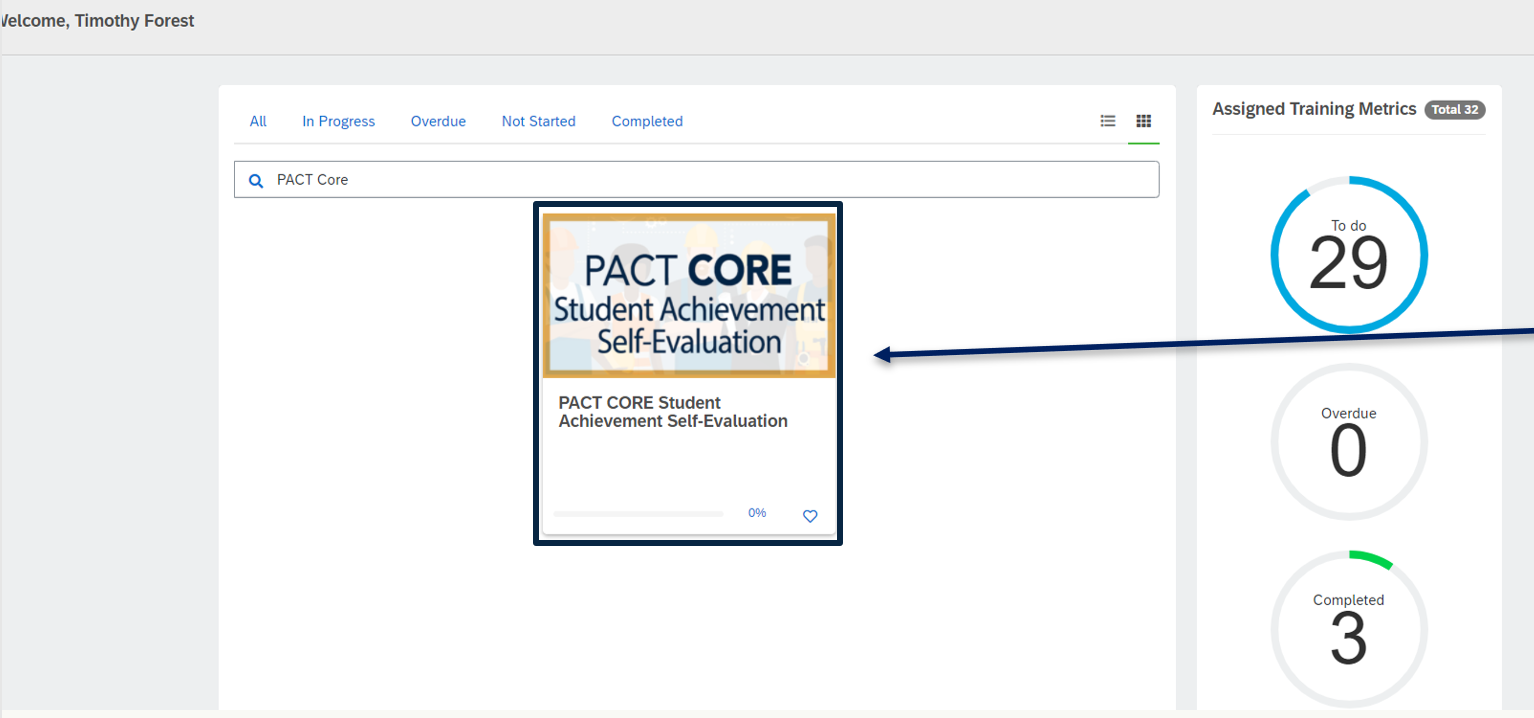Focus the search field containing PACT Core

tap(700, 180)
